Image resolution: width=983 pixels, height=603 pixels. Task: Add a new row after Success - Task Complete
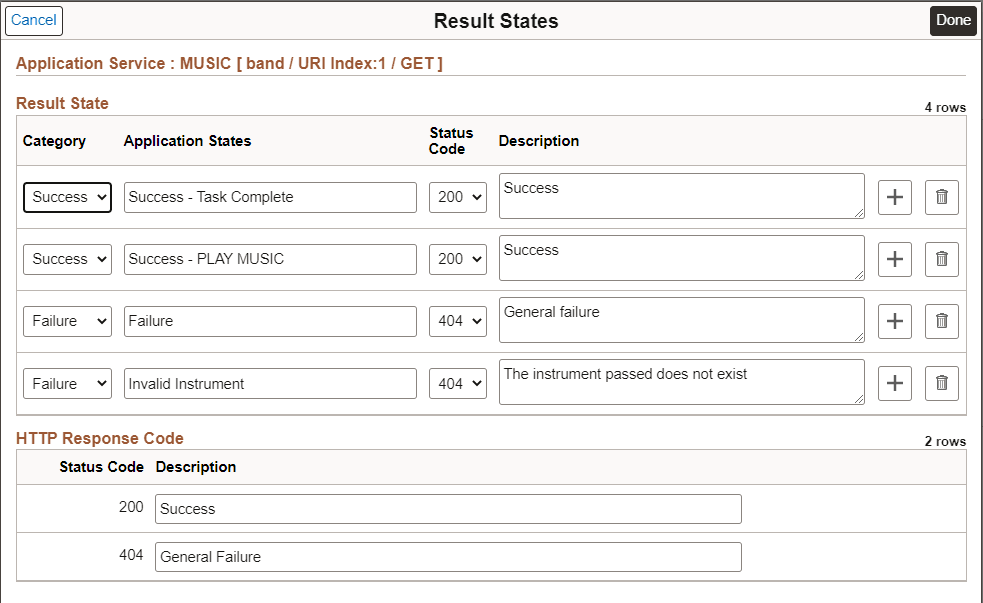[894, 197]
